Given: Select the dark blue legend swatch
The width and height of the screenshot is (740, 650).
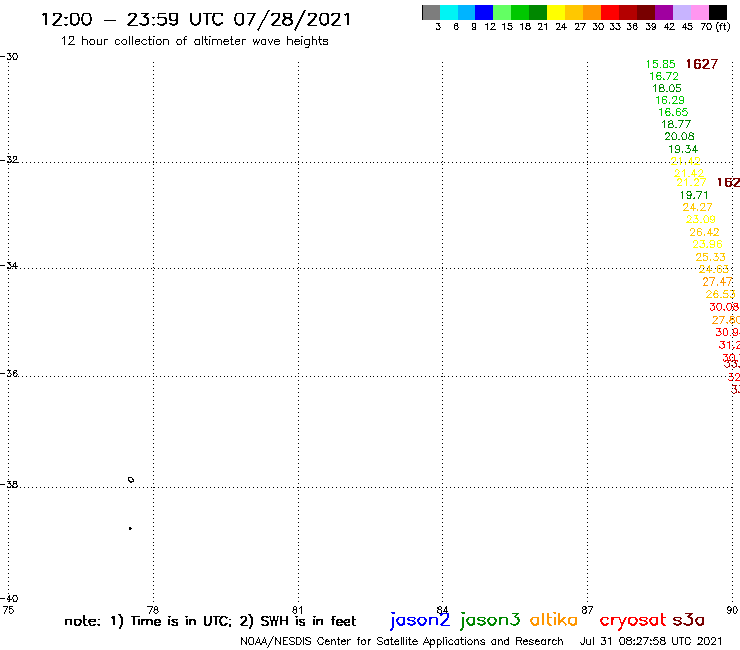Looking at the screenshot, I should [x=484, y=12].
